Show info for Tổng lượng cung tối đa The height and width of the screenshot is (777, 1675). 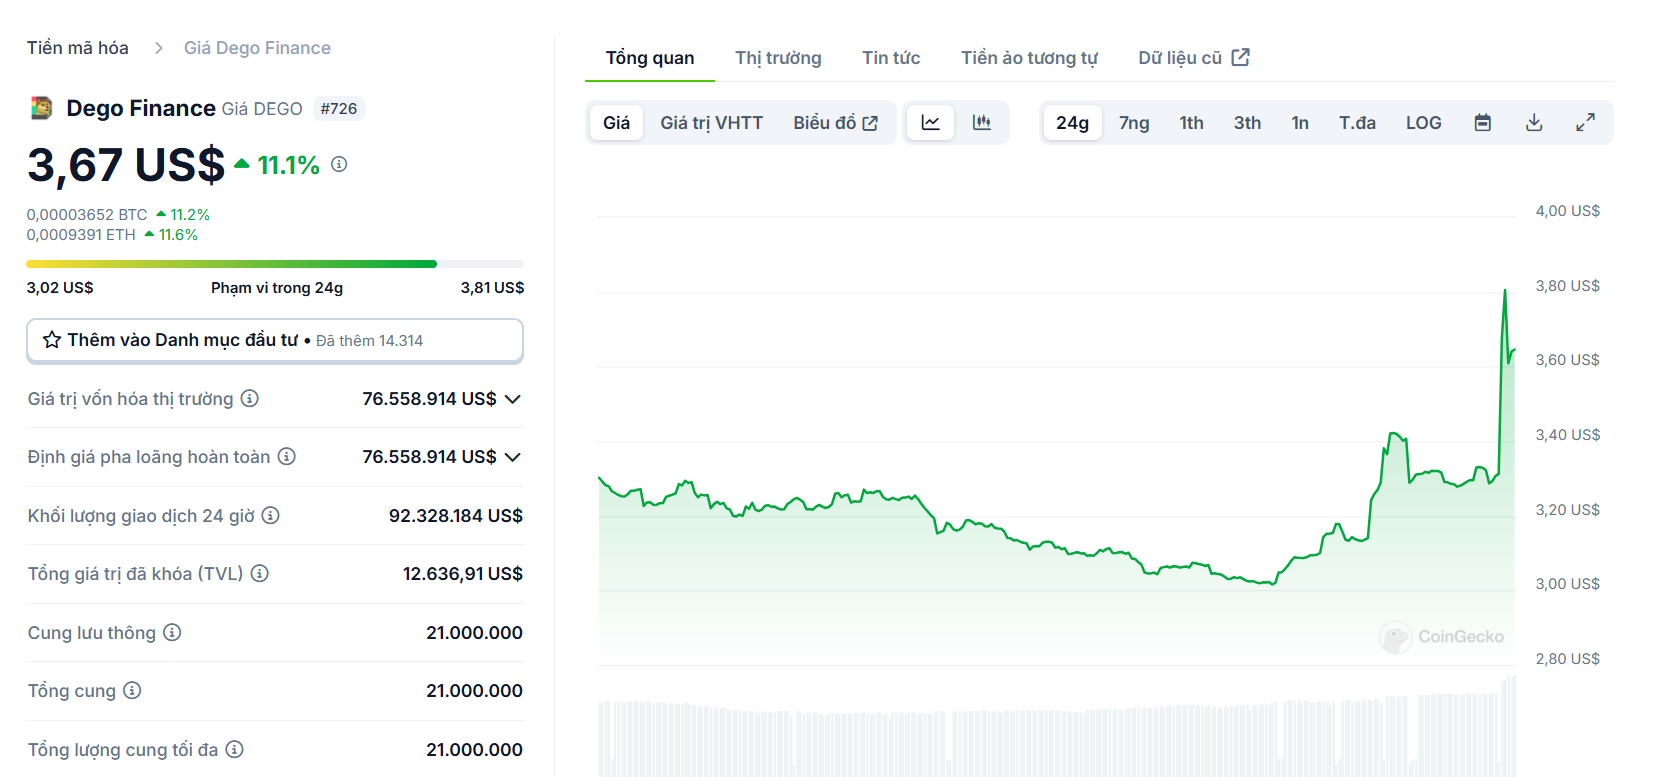[235, 750]
